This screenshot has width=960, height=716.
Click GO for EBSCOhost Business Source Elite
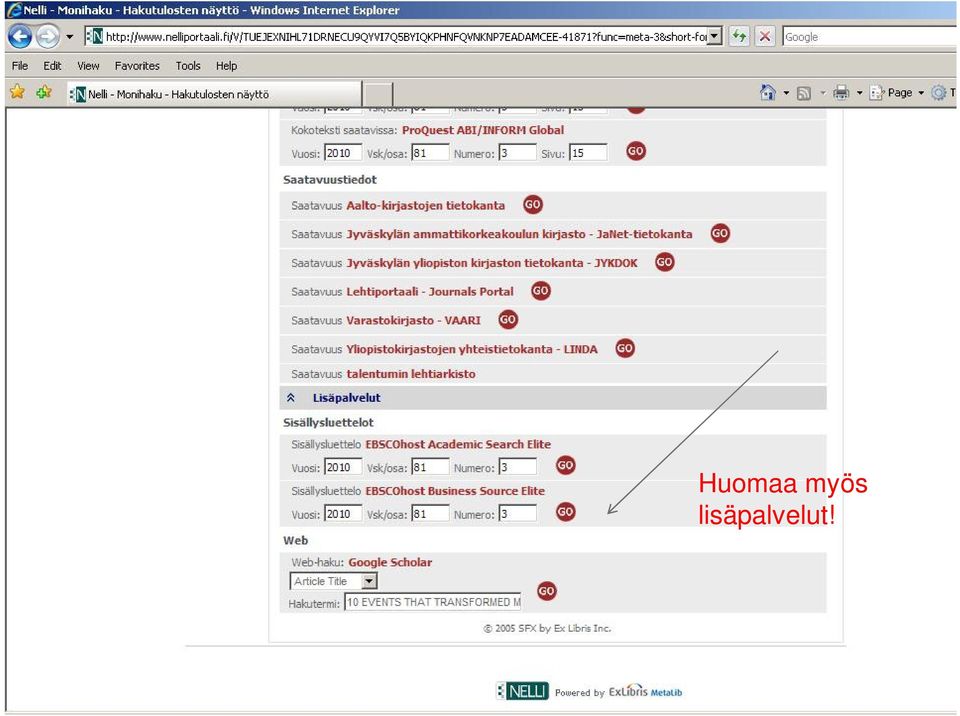[566, 511]
